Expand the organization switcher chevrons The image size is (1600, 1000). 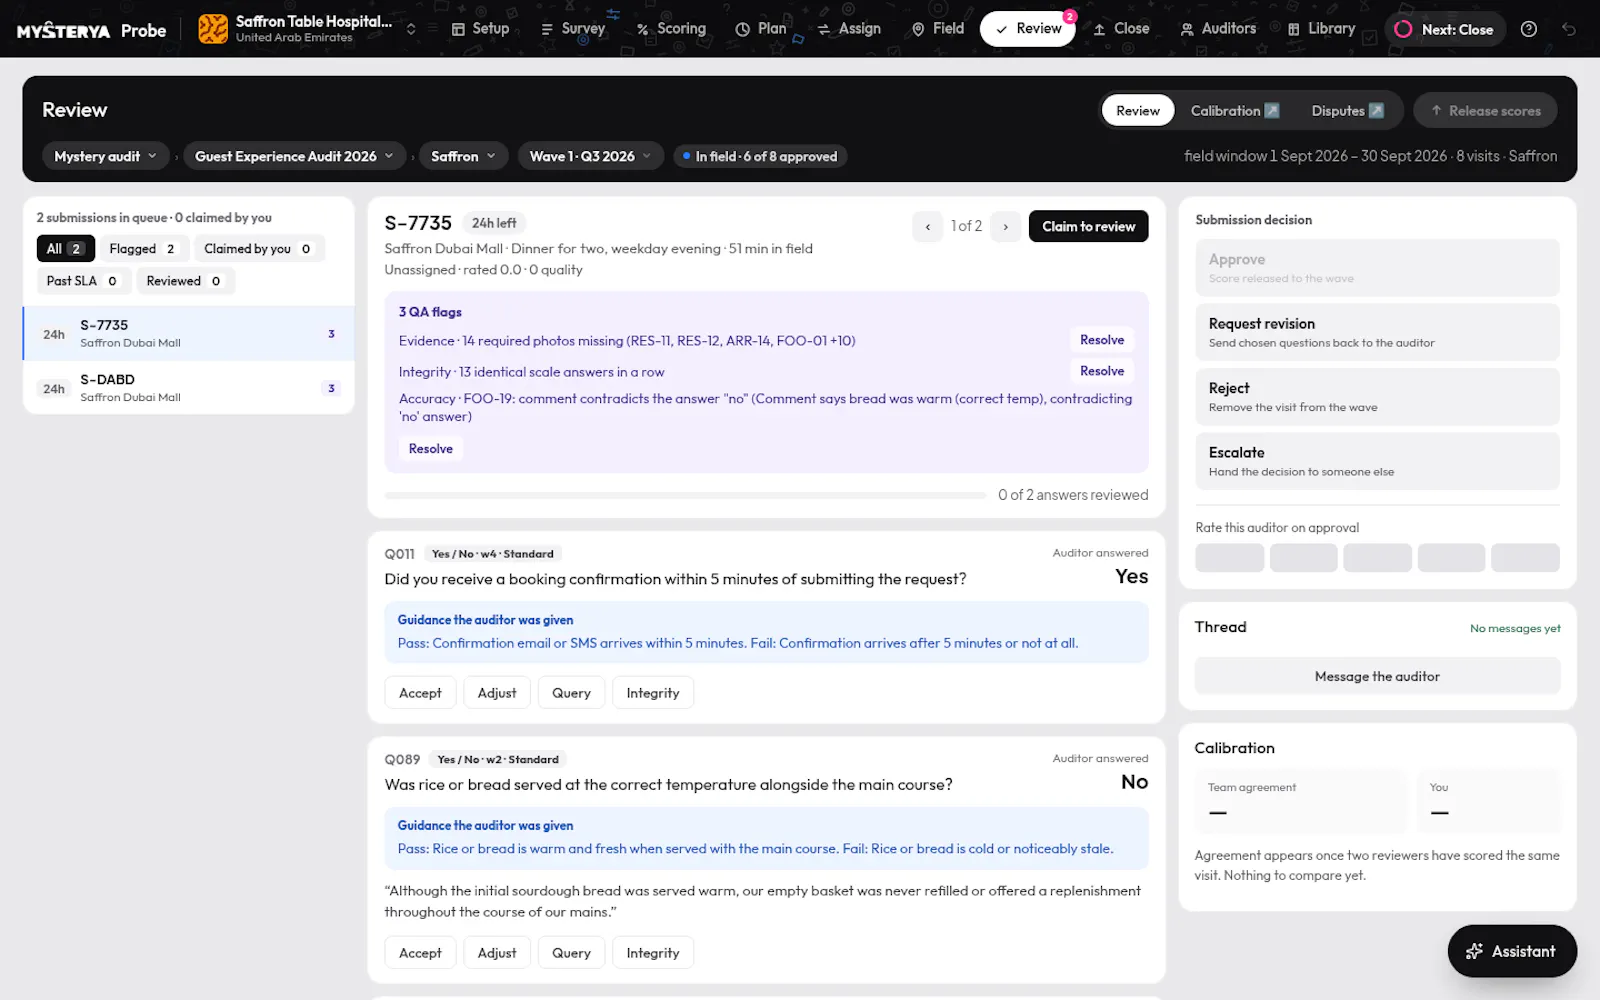pyautogui.click(x=410, y=29)
